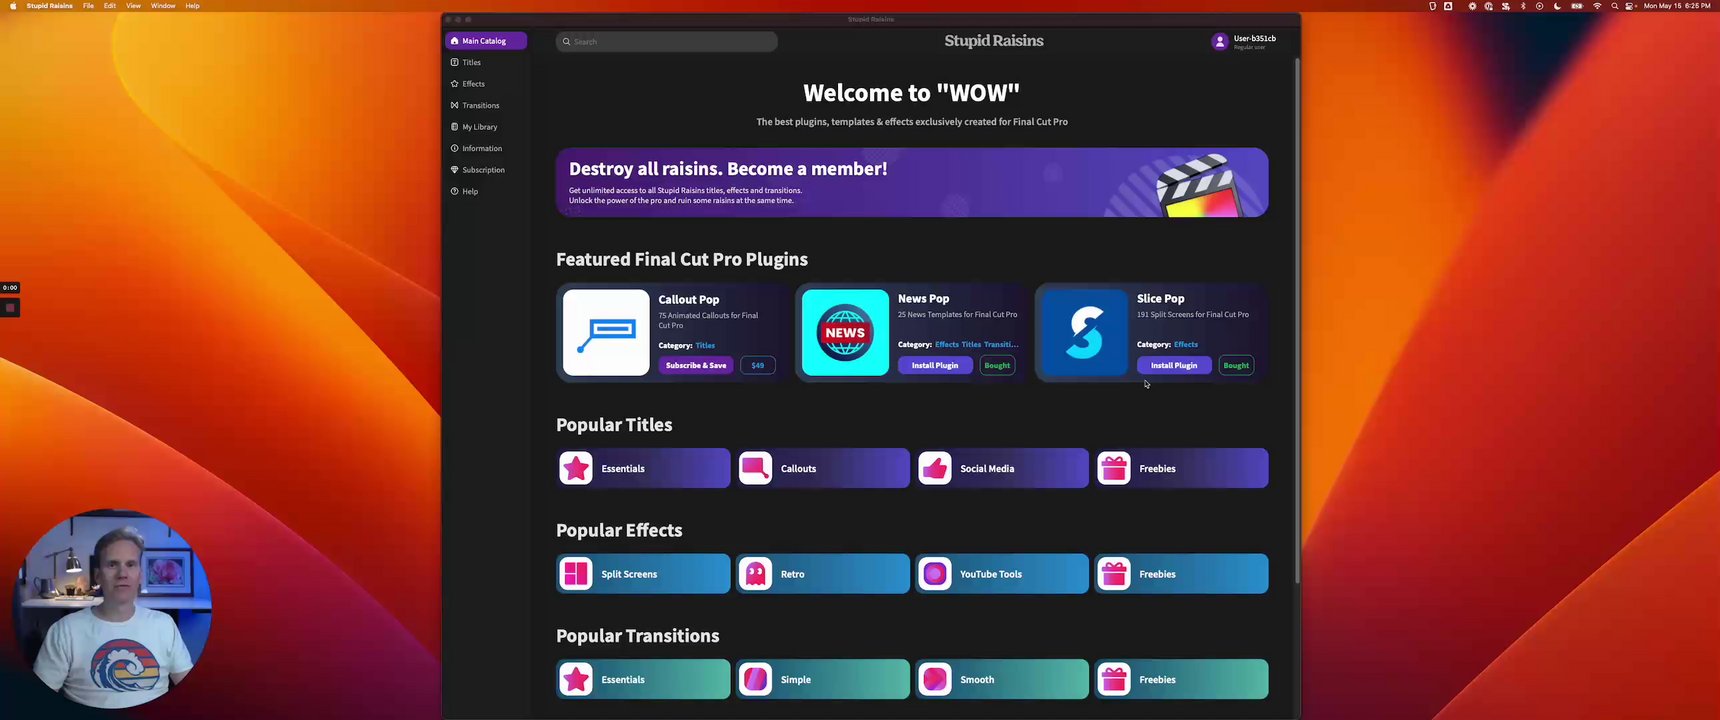Click the YouTube Tools circle icon
The height and width of the screenshot is (720, 1720).
pos(934,574)
